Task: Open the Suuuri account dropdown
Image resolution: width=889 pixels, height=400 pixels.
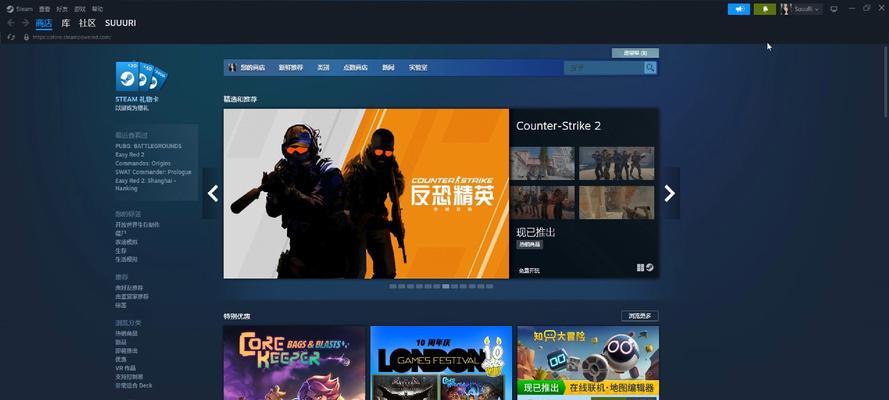Action: click(x=808, y=9)
